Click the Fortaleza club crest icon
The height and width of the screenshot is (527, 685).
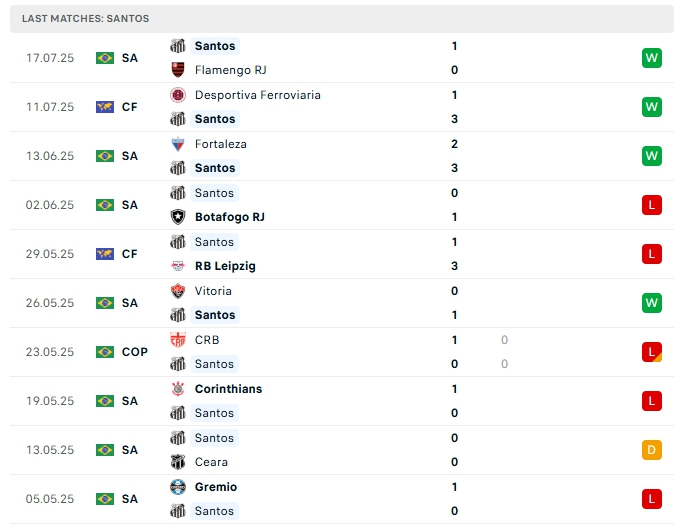[178, 144]
